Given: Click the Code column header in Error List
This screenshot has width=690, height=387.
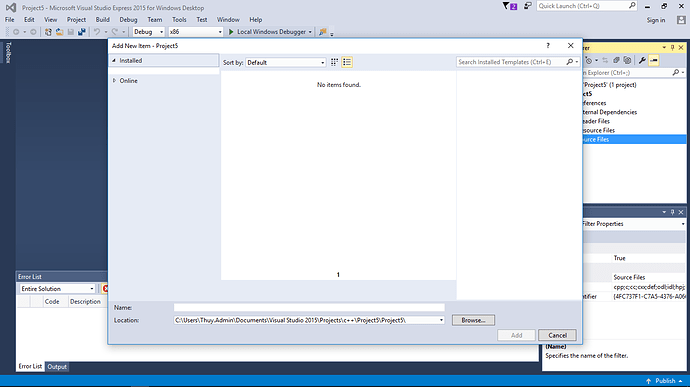Looking at the screenshot, I should (x=52, y=302).
